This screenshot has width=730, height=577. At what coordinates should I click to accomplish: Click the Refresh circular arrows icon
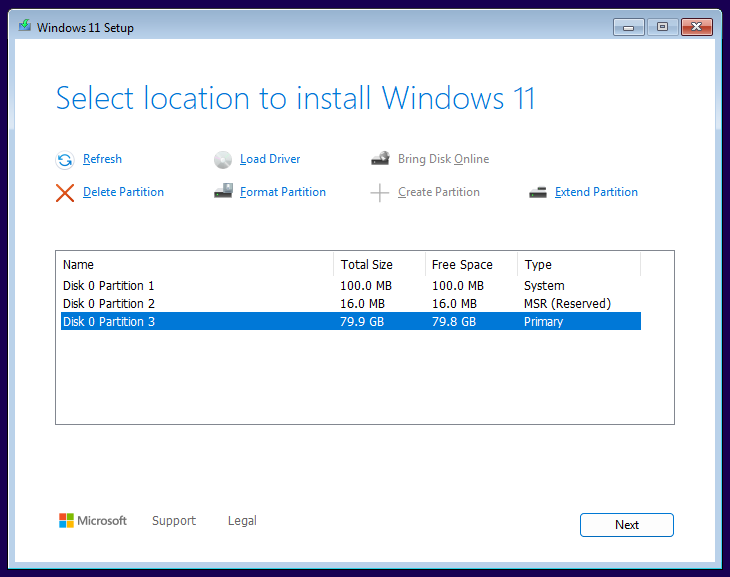coord(65,160)
